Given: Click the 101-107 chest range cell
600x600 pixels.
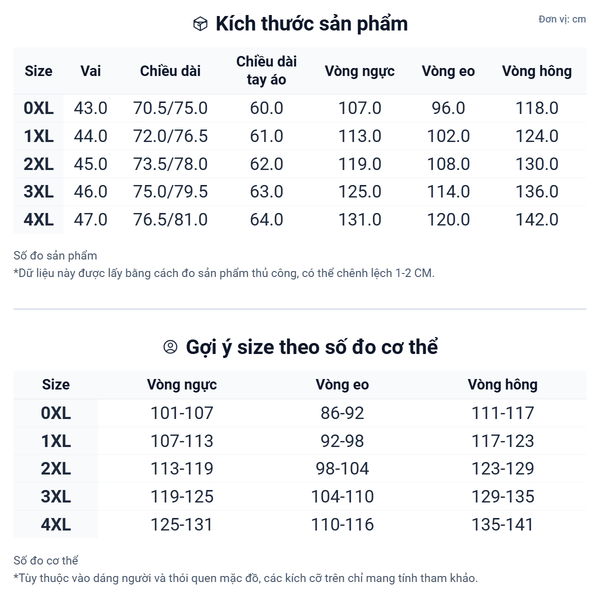Looking at the screenshot, I should click(x=181, y=413).
